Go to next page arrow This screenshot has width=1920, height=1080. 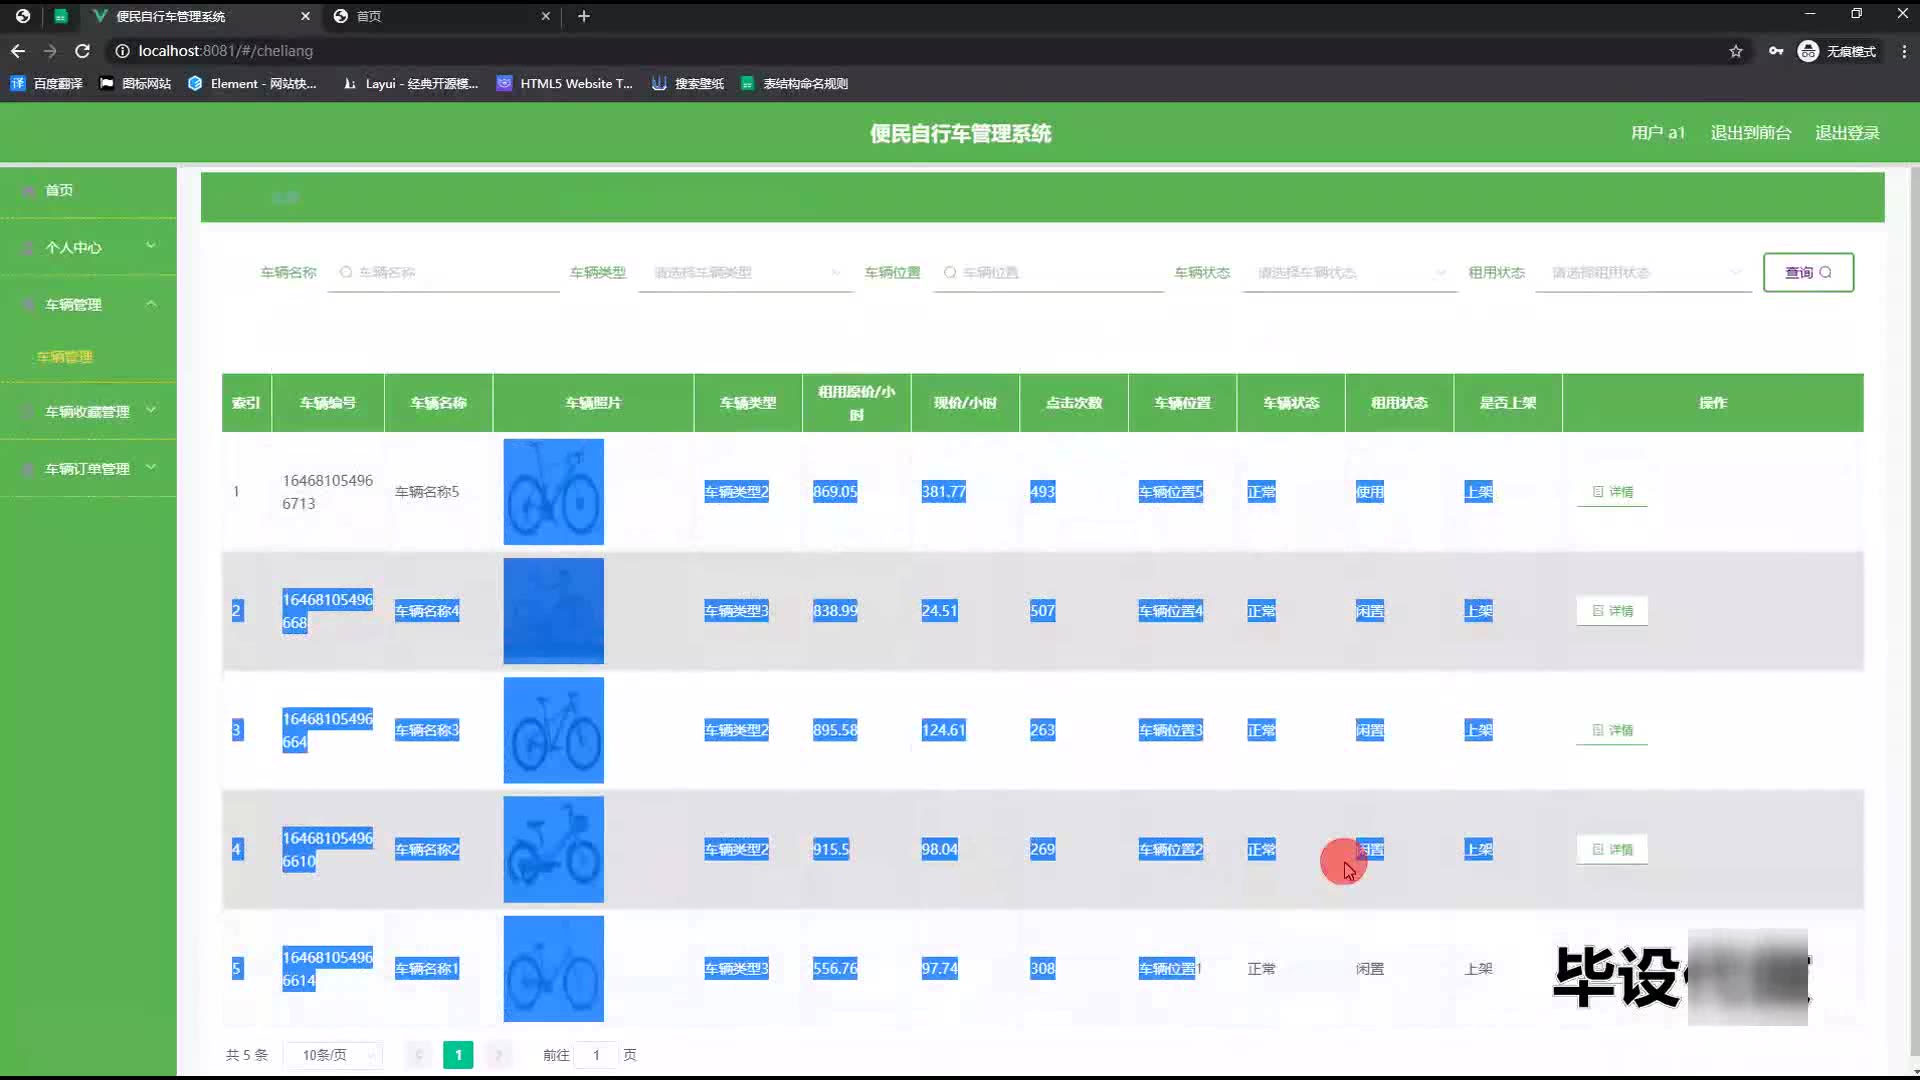tap(498, 1055)
